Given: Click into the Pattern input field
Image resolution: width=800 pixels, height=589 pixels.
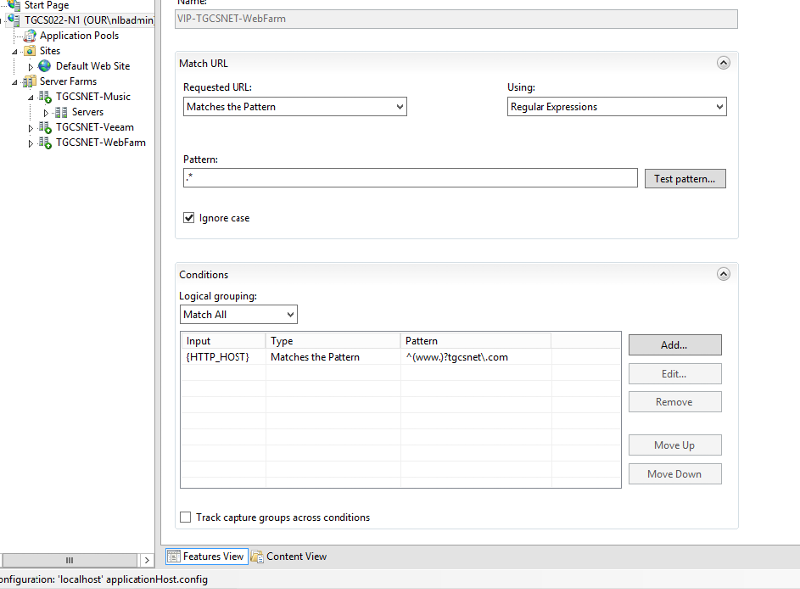Looking at the screenshot, I should tap(410, 178).
